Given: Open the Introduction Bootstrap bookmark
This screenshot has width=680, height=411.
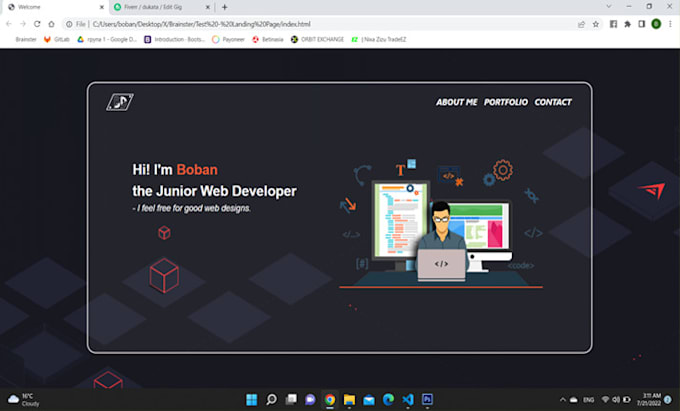Looking at the screenshot, I should (x=175, y=39).
